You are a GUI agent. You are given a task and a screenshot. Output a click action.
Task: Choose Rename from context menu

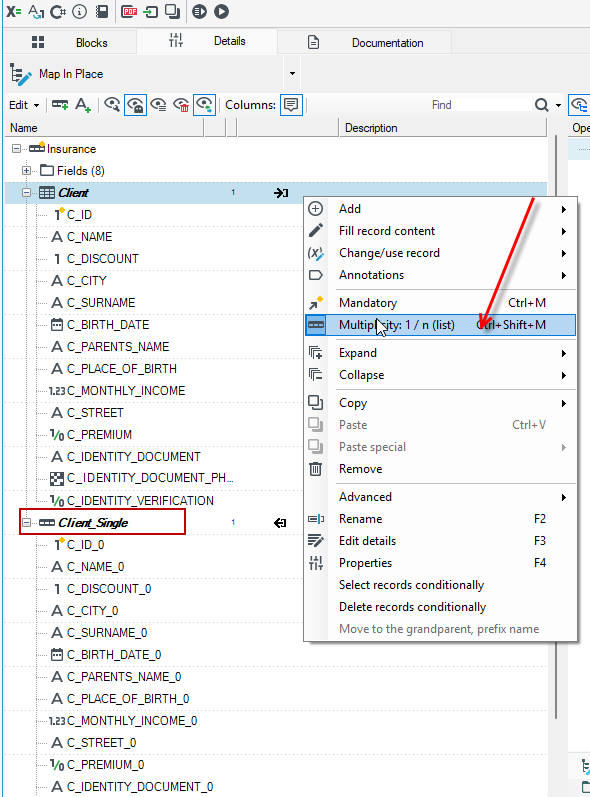point(440,519)
